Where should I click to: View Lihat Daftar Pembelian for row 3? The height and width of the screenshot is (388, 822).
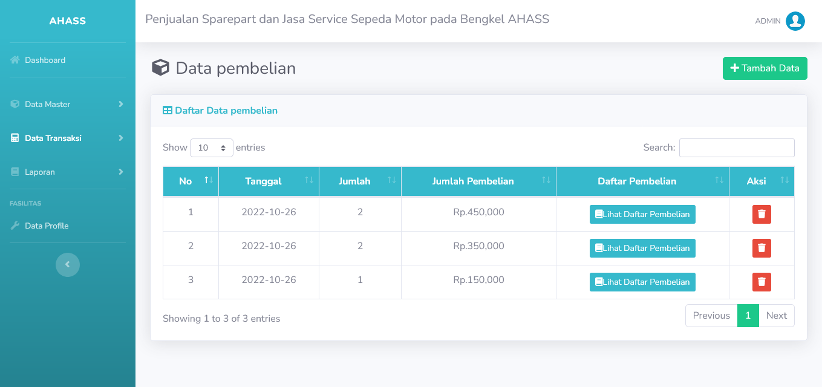643,282
